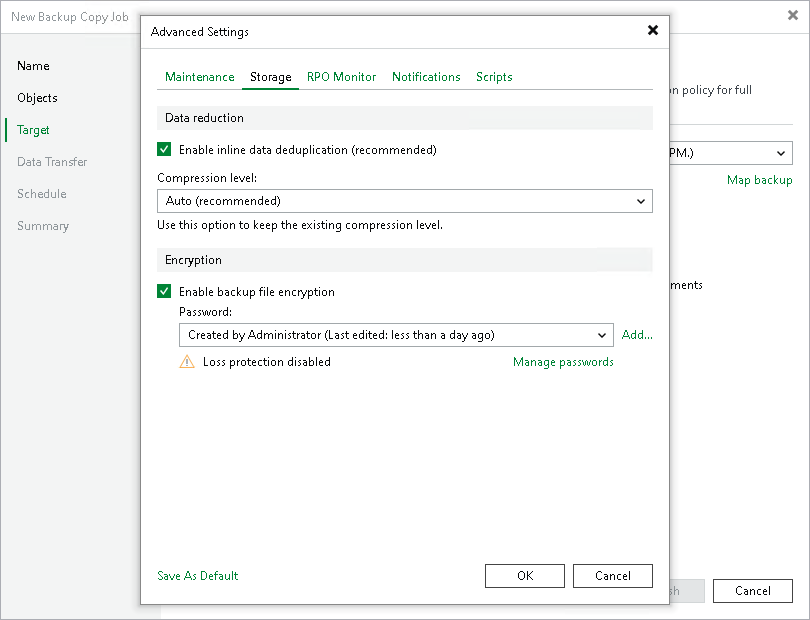Viewport: 810px width, 620px height.
Task: Click the loss protection warning triangle icon
Action: (186, 362)
